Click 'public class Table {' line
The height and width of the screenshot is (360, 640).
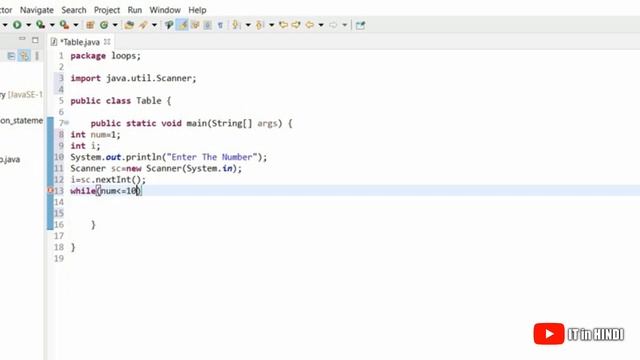[x=120, y=101]
